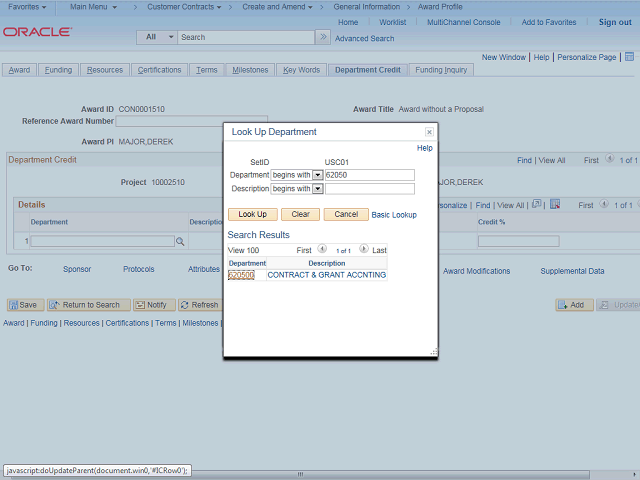Click previous arrow in Details grid header

pyautogui.click(x=604, y=204)
